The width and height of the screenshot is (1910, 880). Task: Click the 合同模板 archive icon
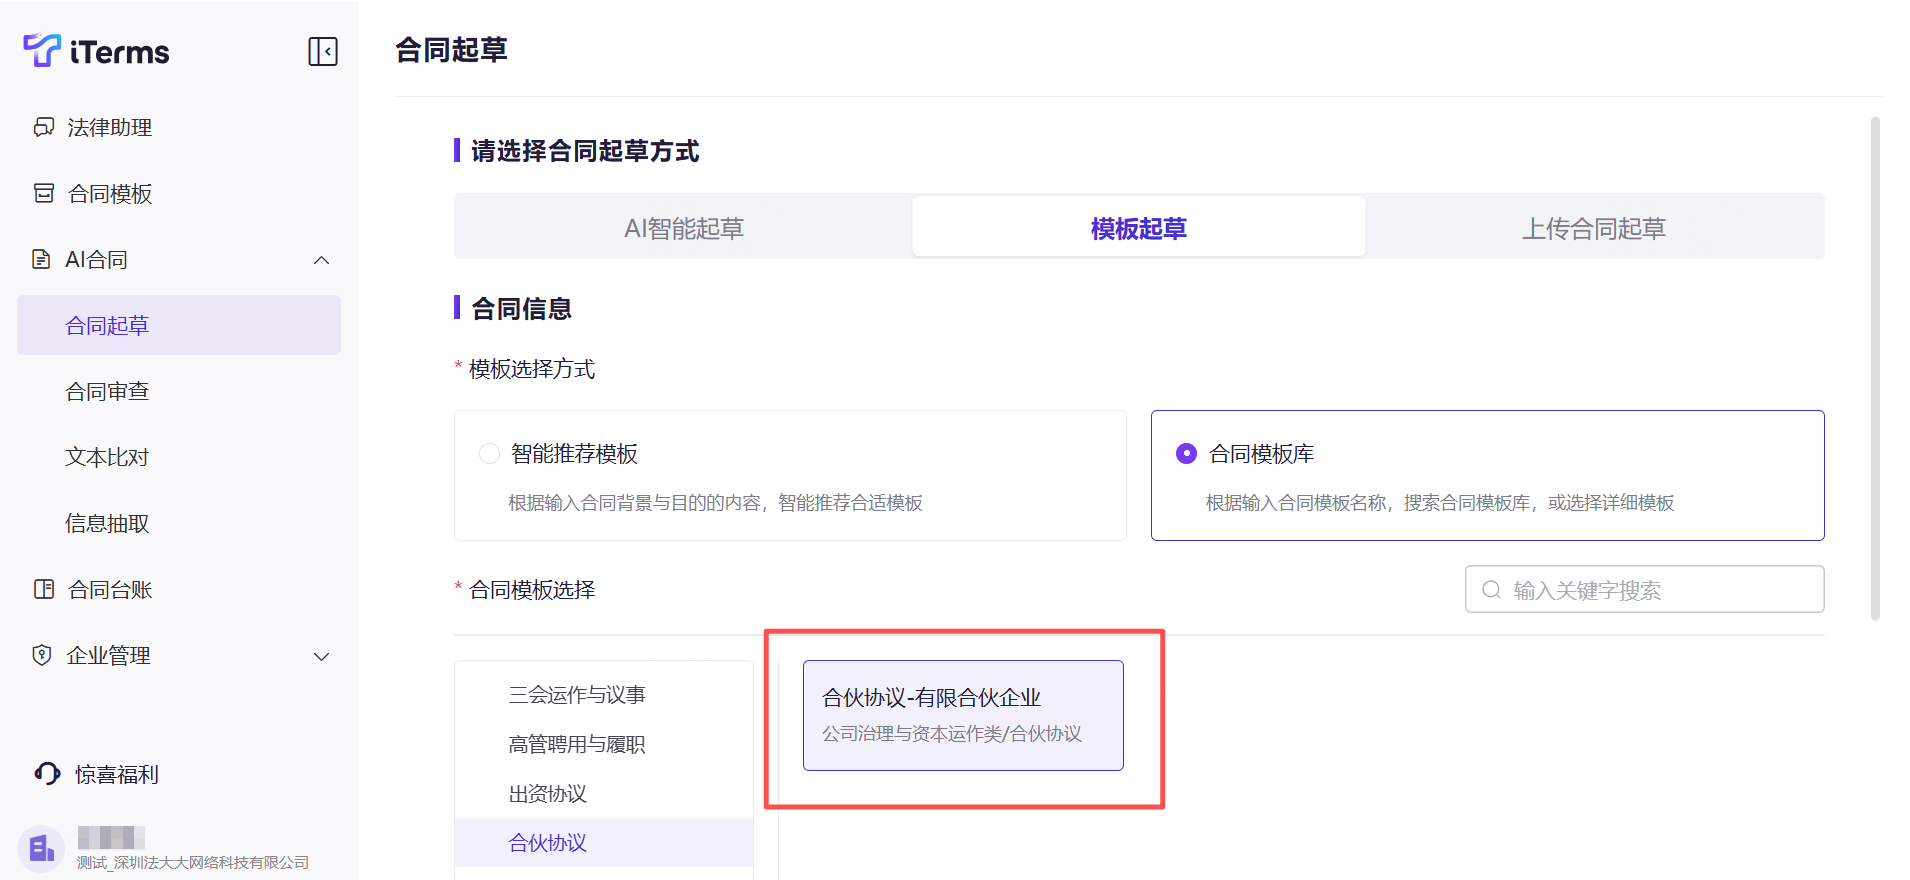tap(44, 193)
